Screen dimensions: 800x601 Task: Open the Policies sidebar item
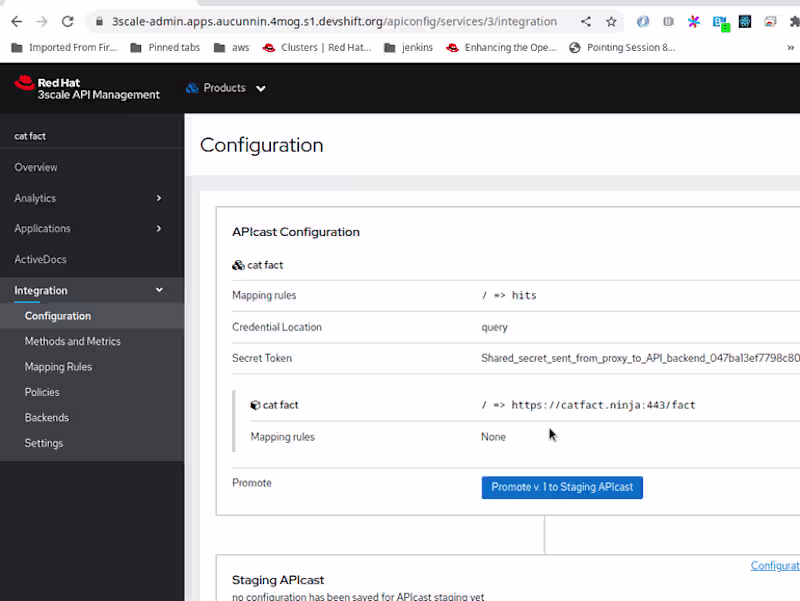(x=42, y=392)
